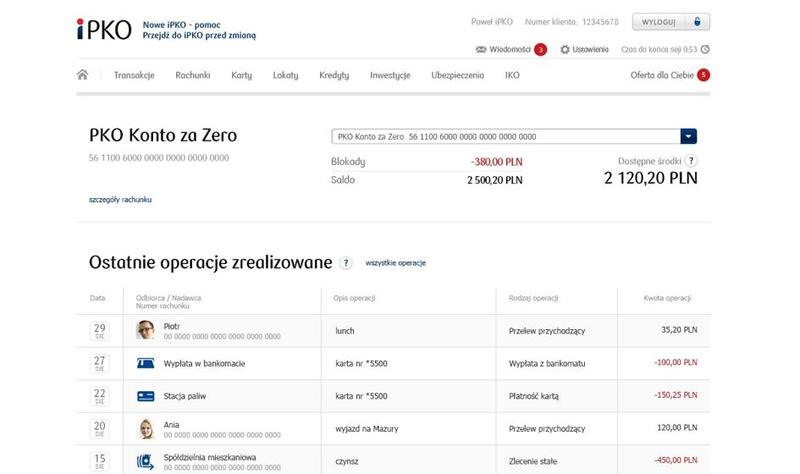Open the Lokaty menu
800x474 pixels.
point(285,75)
